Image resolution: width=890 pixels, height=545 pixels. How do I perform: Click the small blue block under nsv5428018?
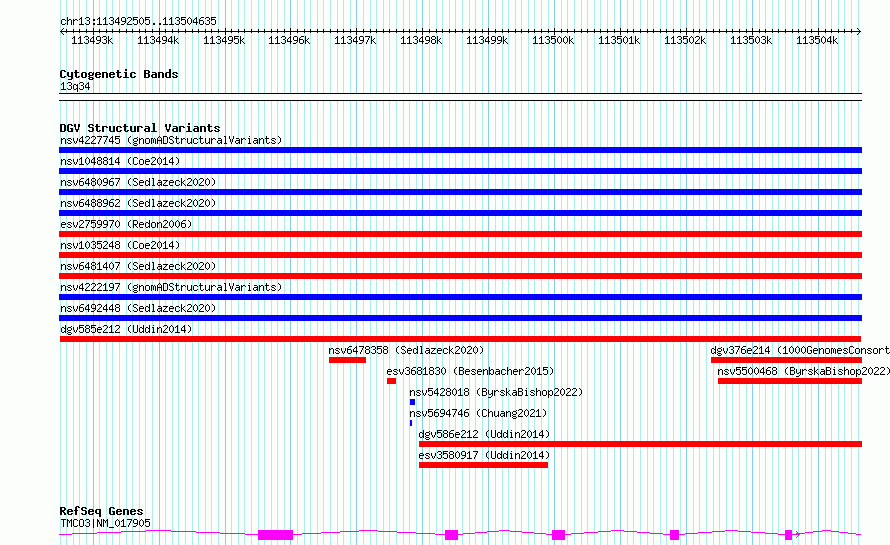413,402
